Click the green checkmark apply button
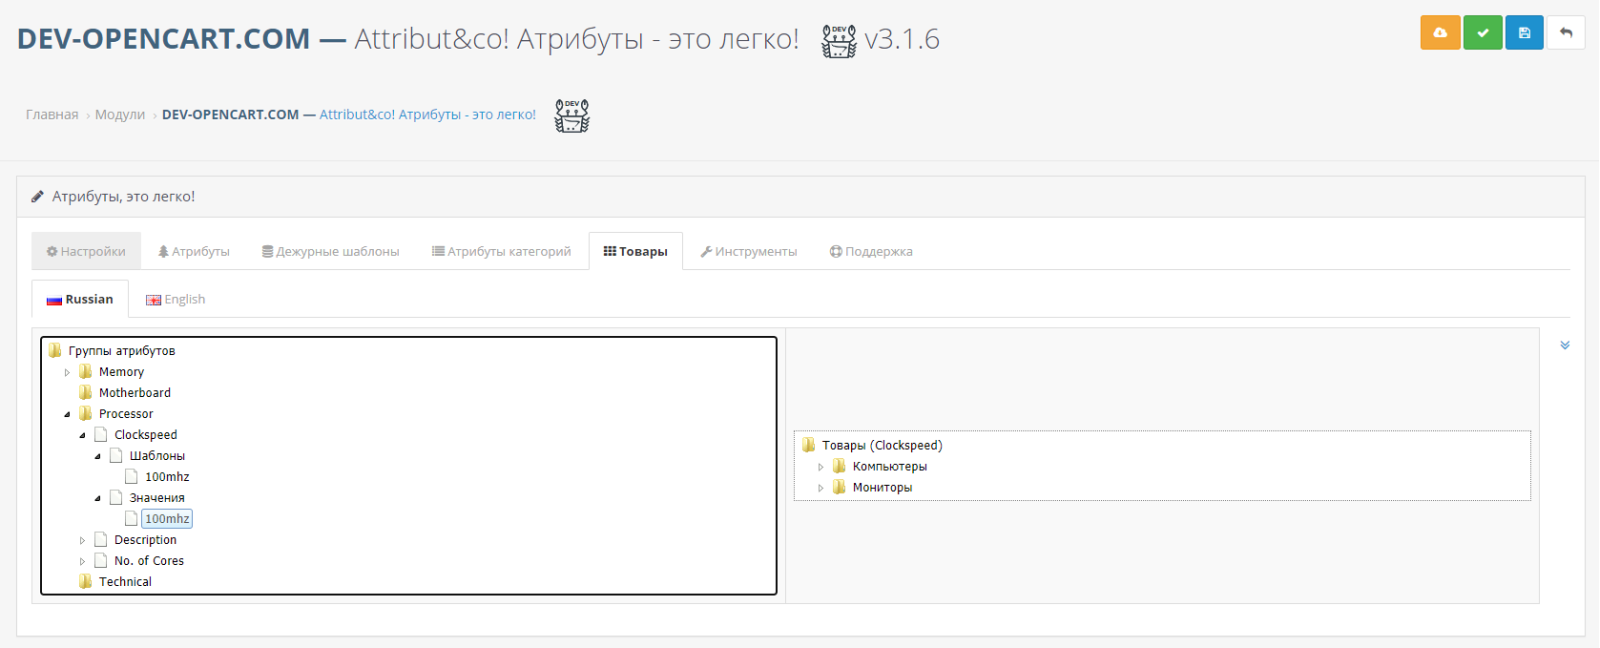Viewport: 1600px width, 648px height. [1483, 33]
